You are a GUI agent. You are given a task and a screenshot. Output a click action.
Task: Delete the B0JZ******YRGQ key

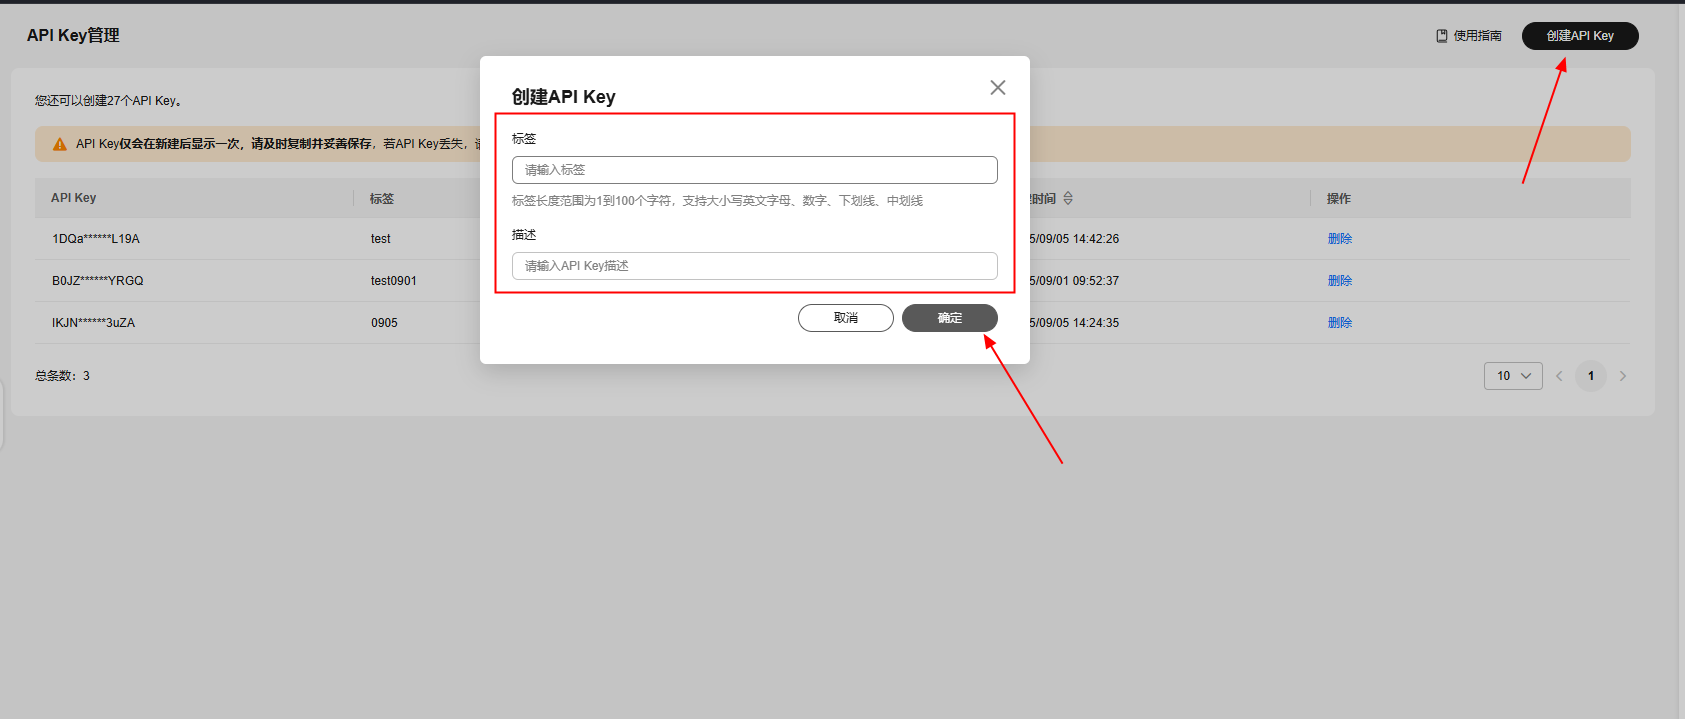(x=1340, y=281)
